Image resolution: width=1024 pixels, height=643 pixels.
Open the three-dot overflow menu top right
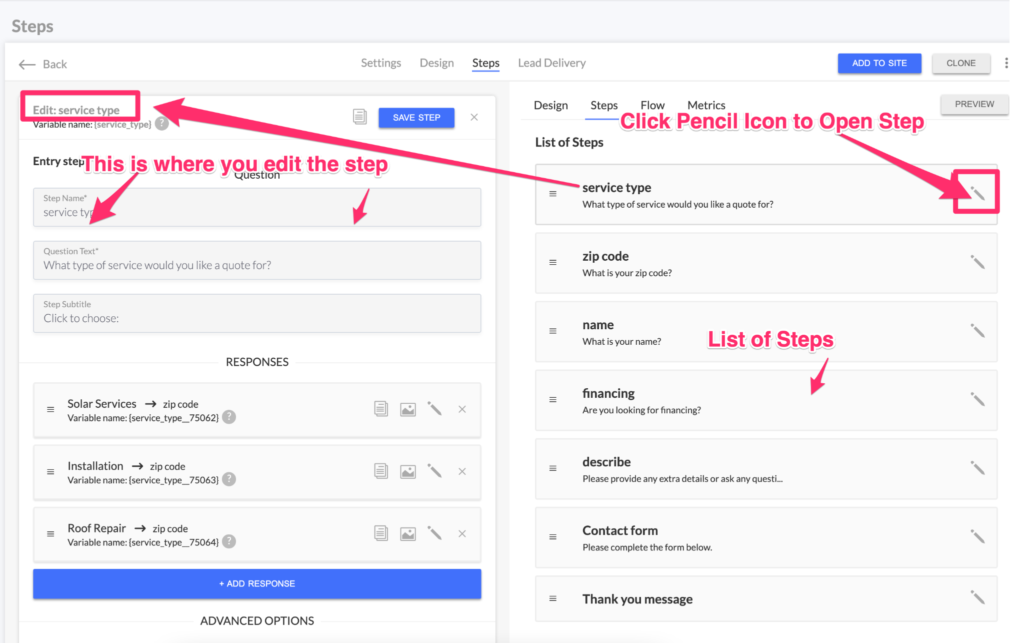tap(1006, 62)
